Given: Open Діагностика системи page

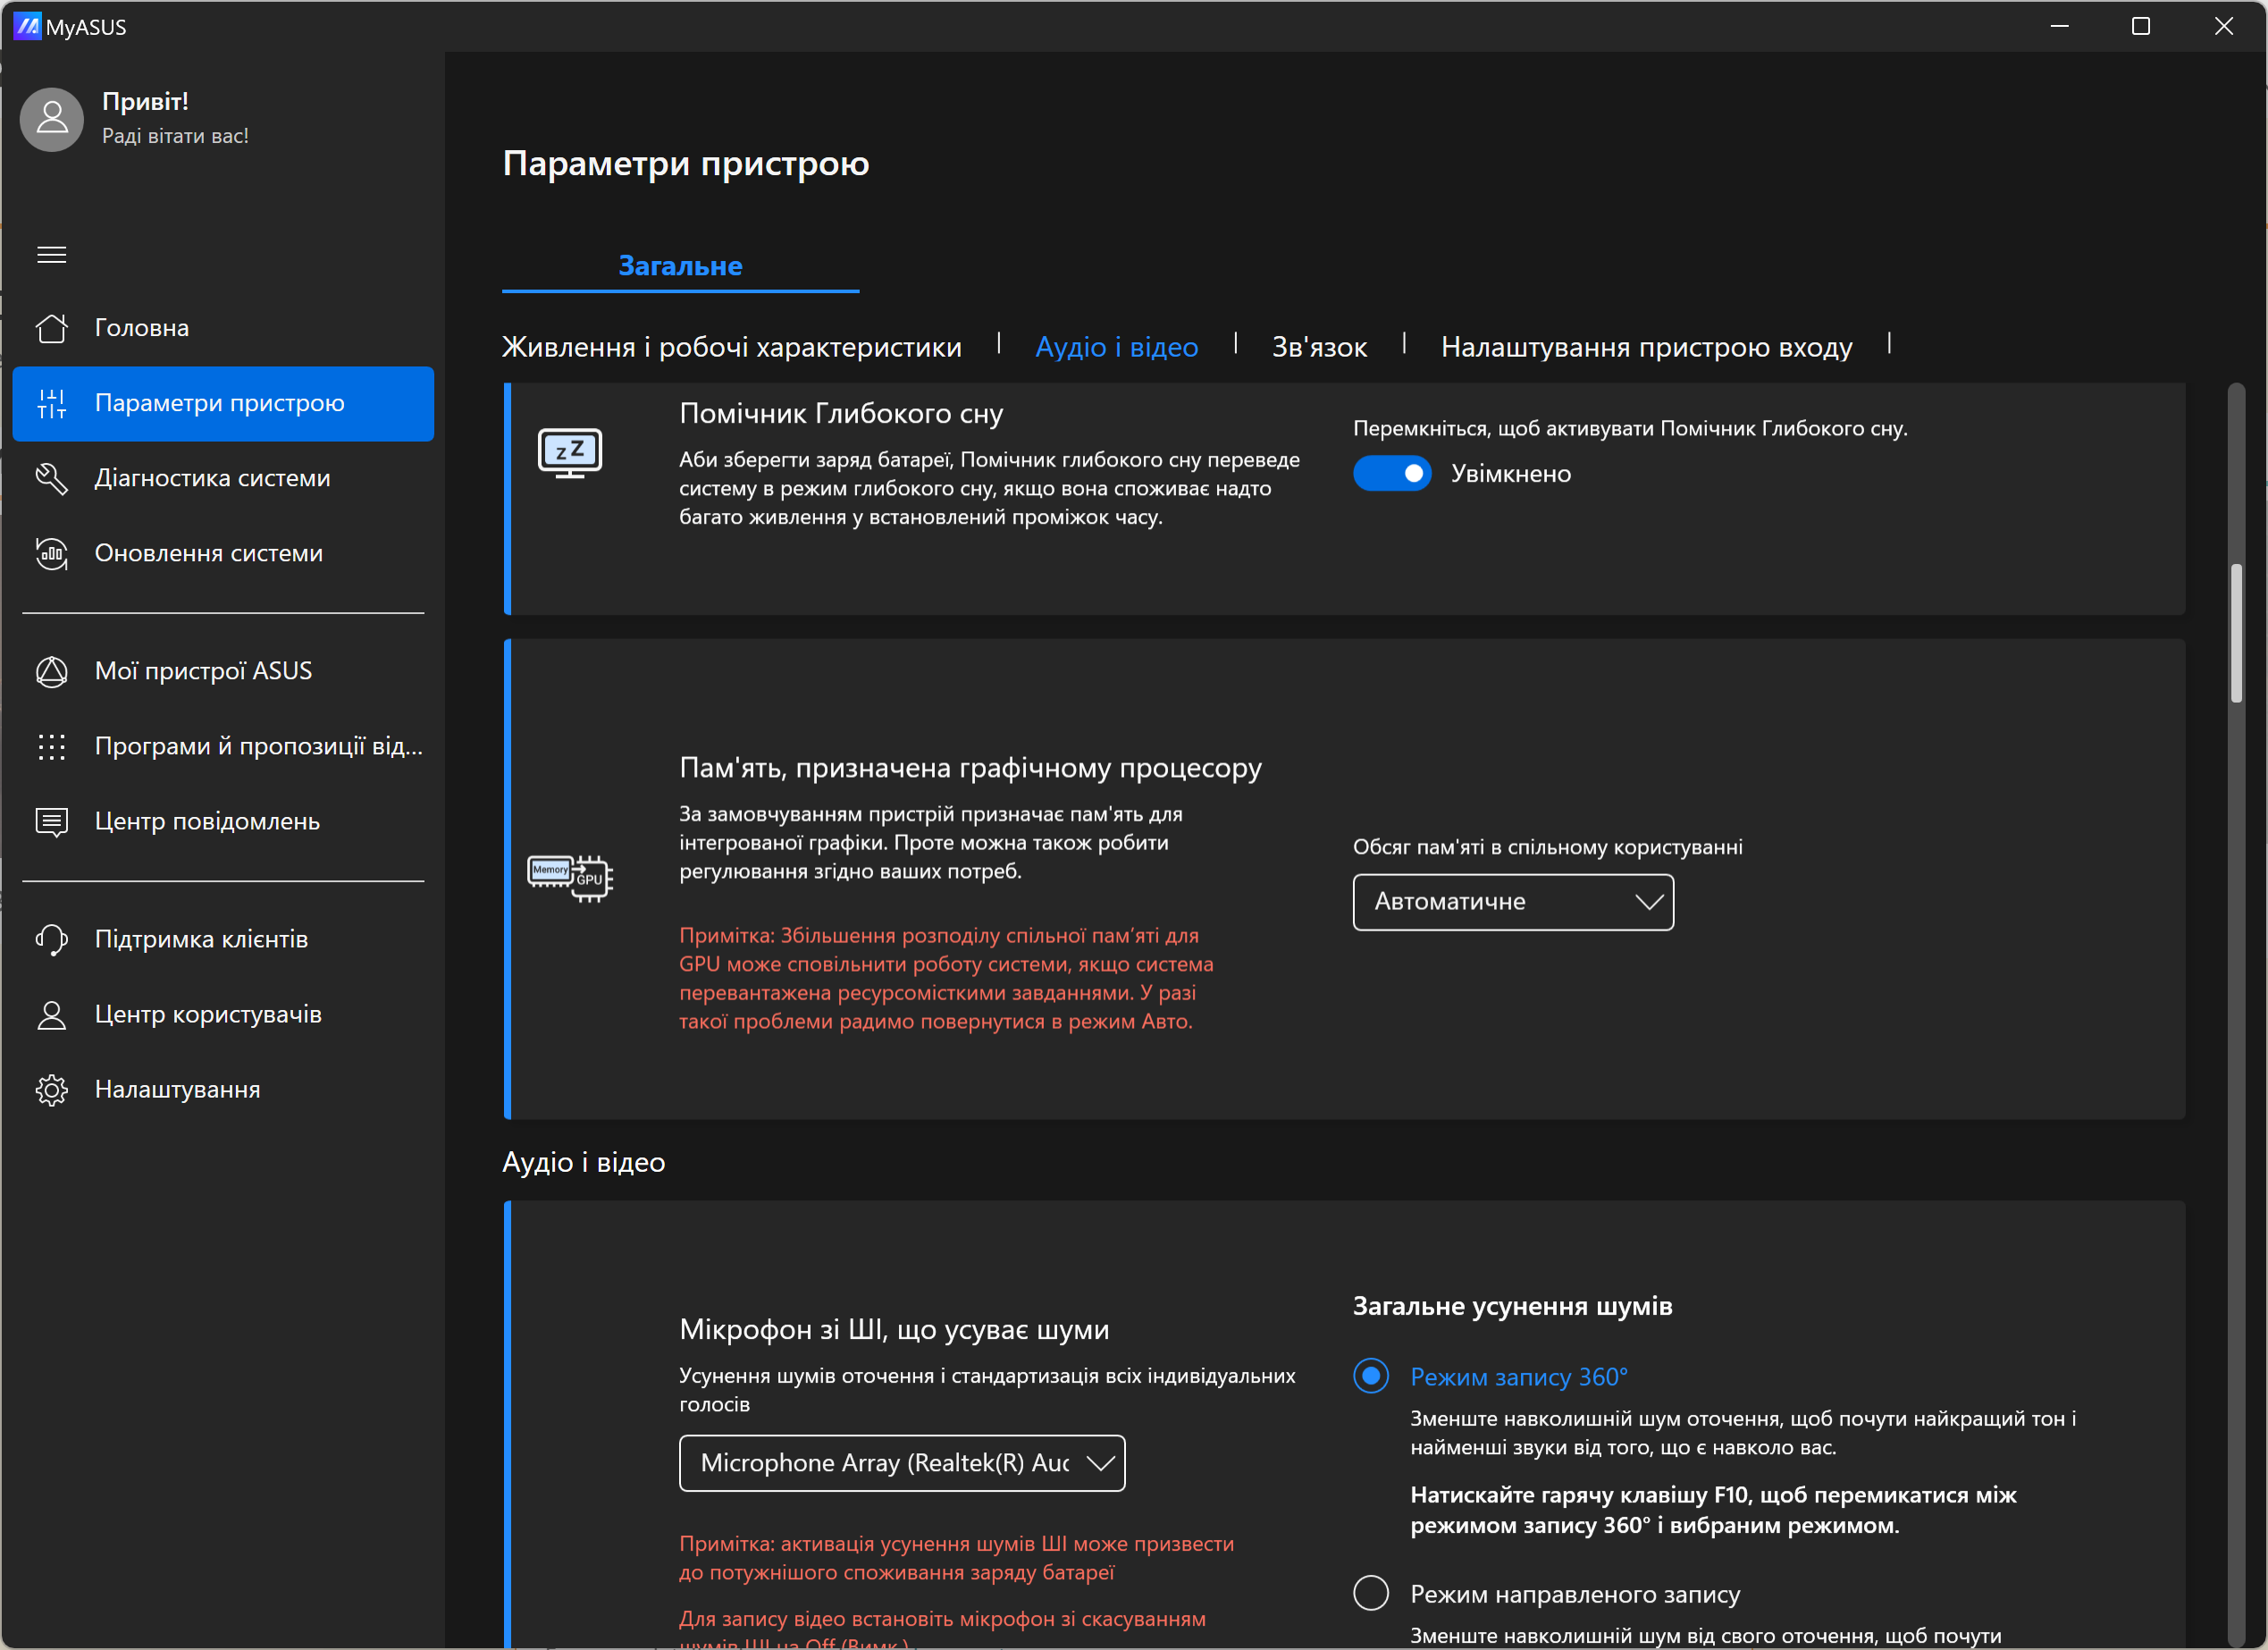Looking at the screenshot, I should [223, 478].
